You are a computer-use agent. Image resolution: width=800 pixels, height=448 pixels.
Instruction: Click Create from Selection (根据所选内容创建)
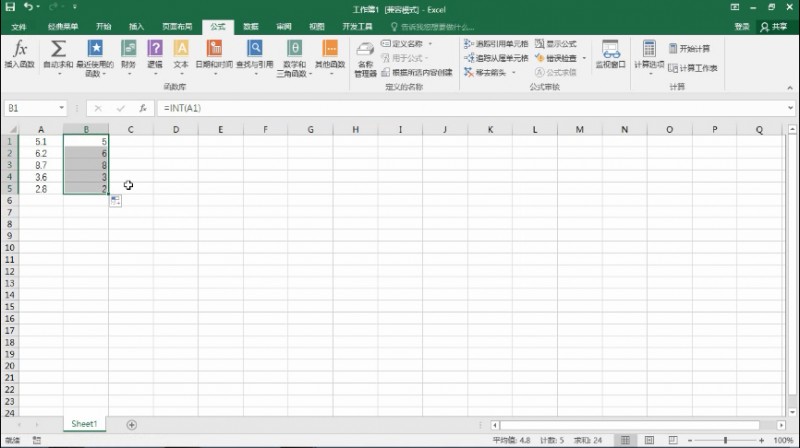tap(417, 72)
